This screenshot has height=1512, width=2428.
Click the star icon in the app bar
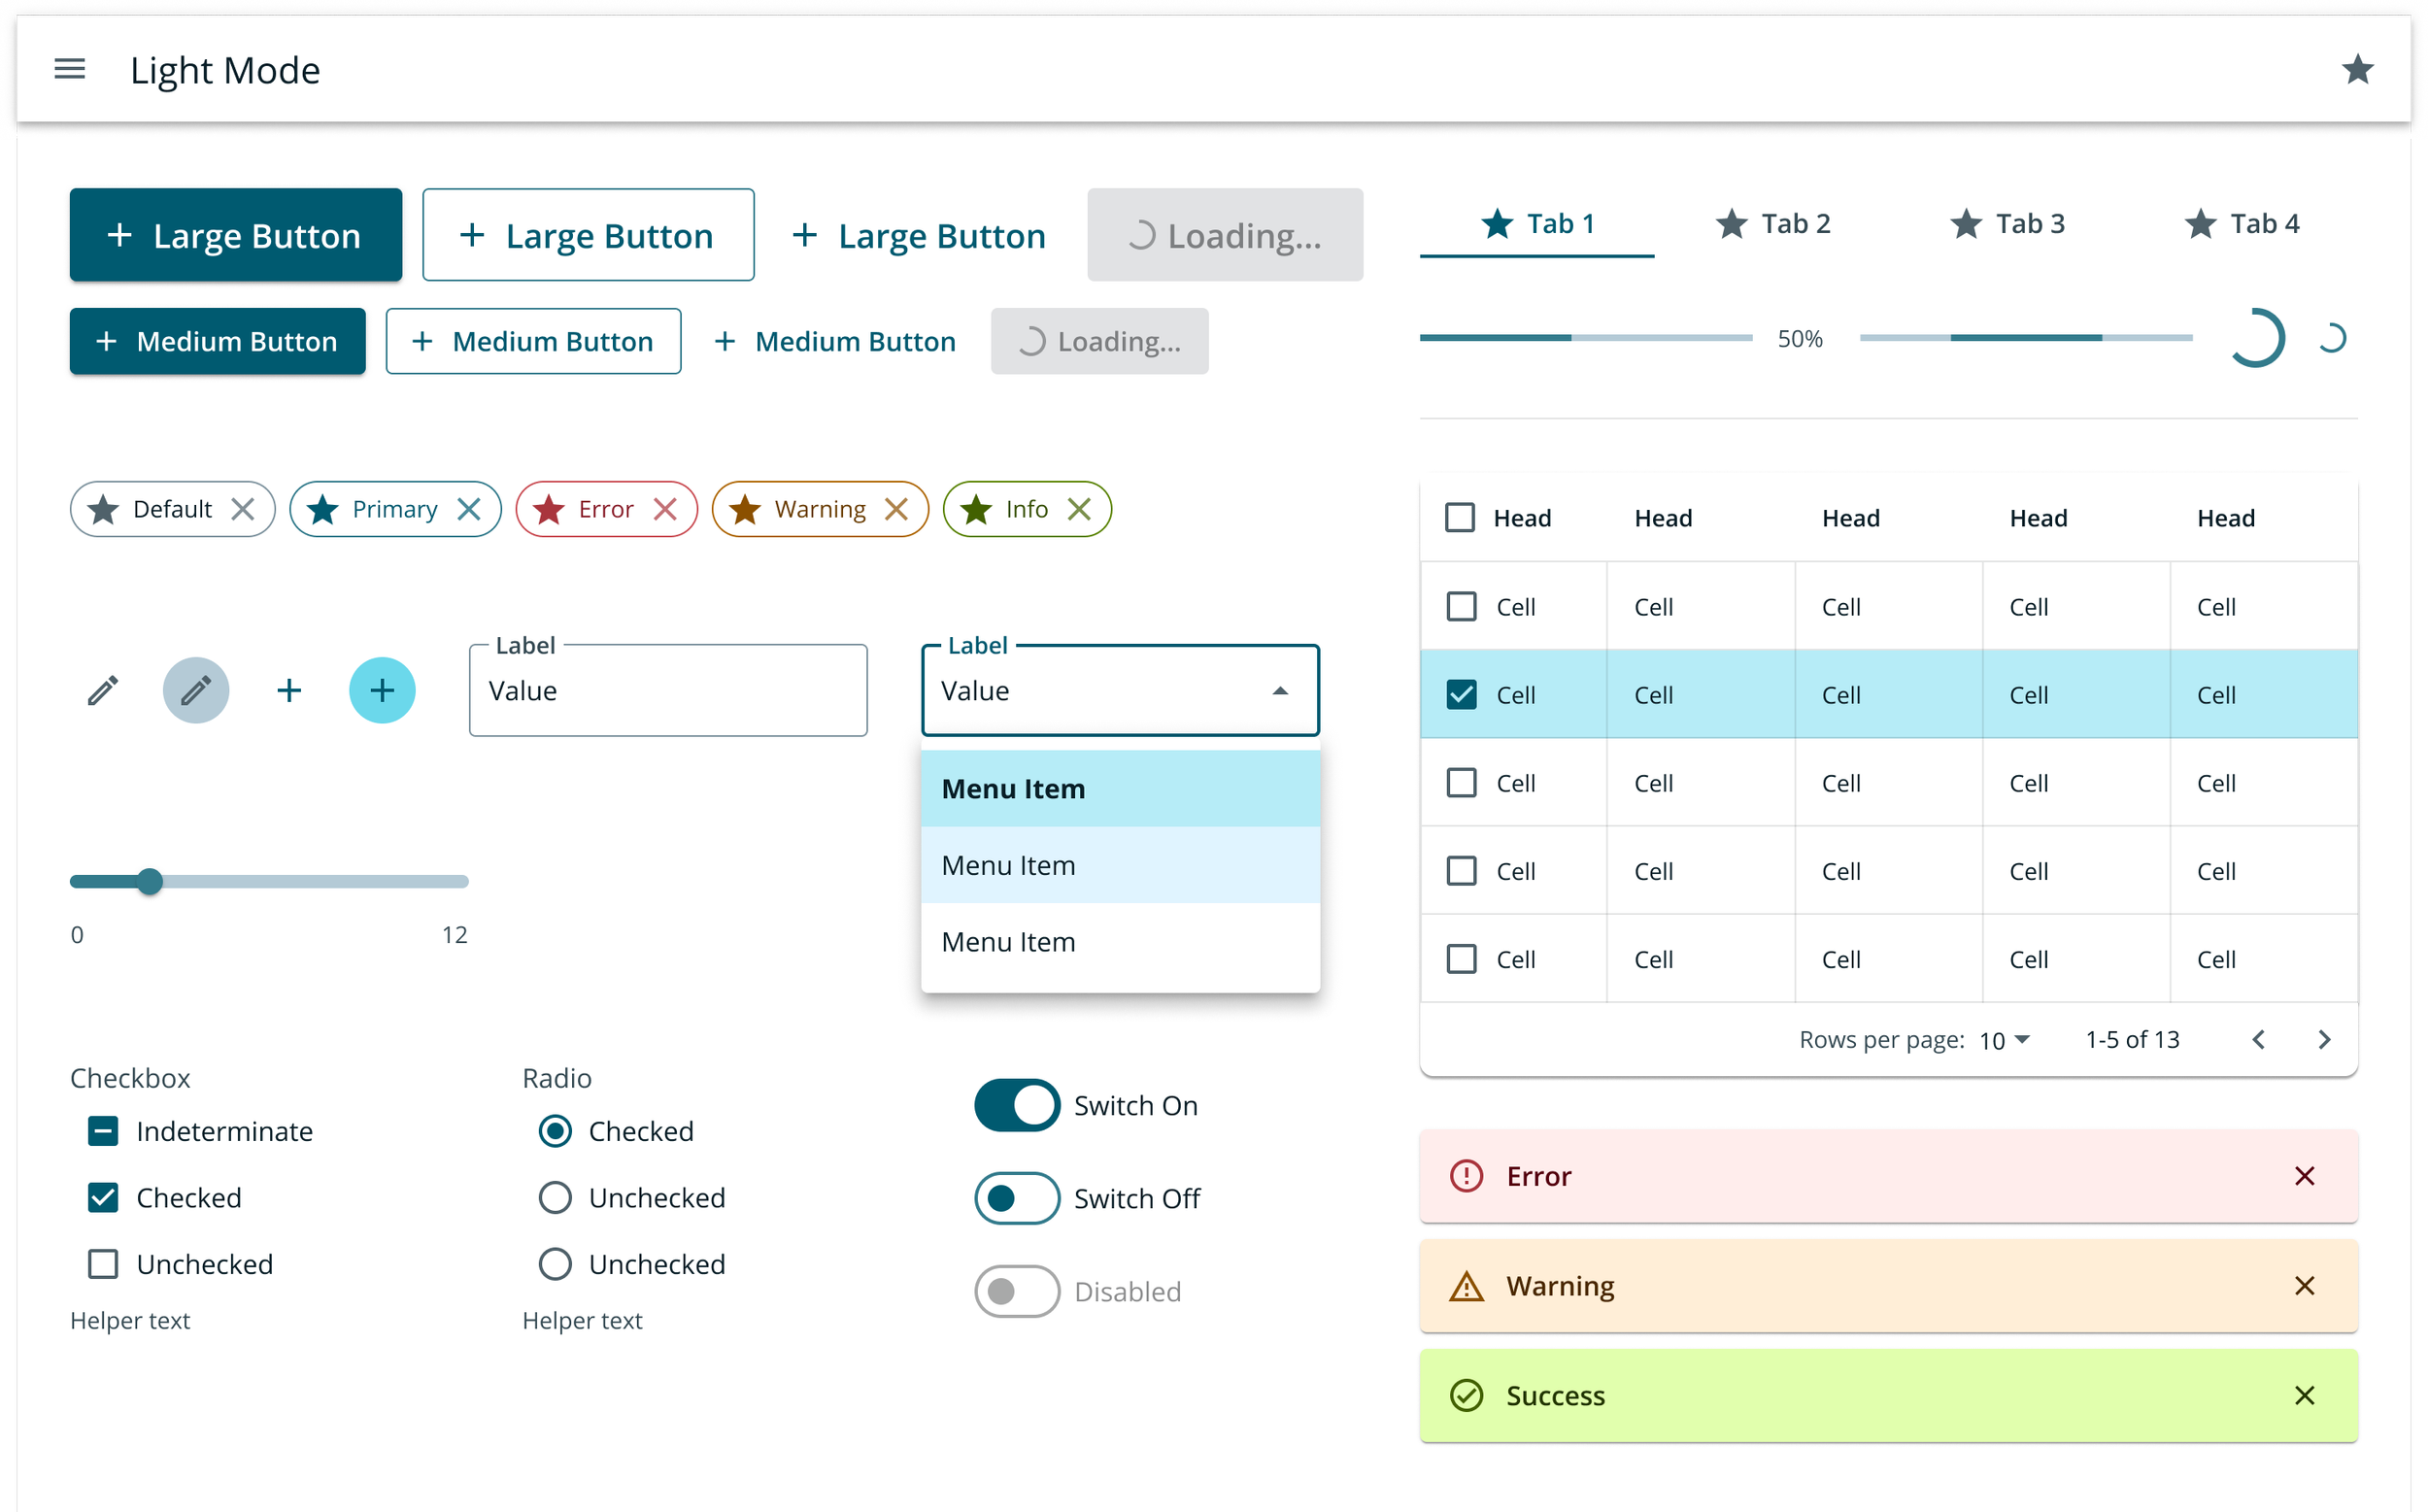[2357, 69]
